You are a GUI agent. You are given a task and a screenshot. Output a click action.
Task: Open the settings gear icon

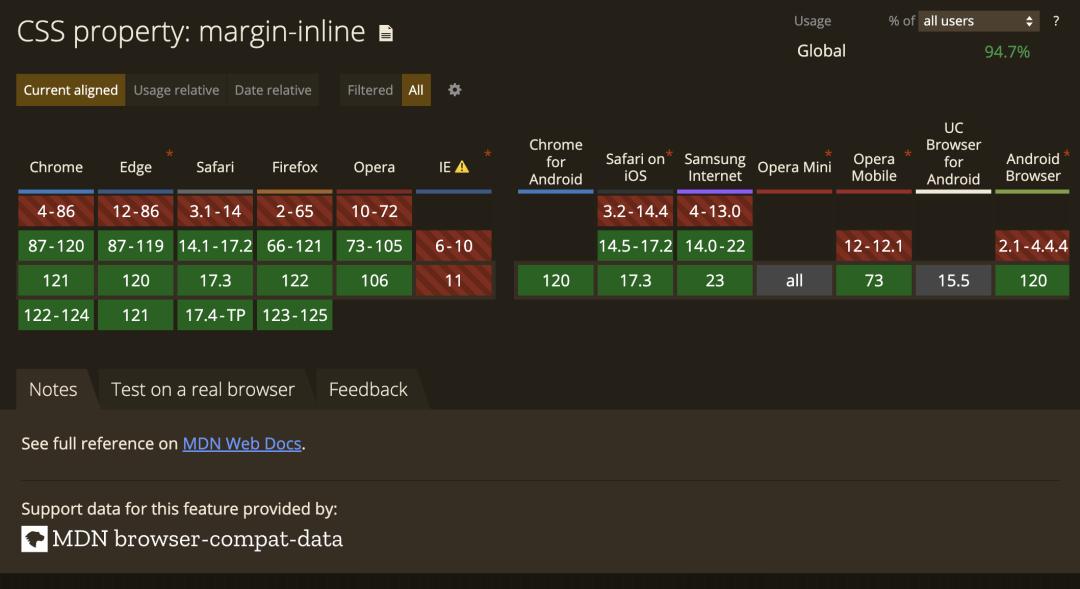pyautogui.click(x=455, y=90)
